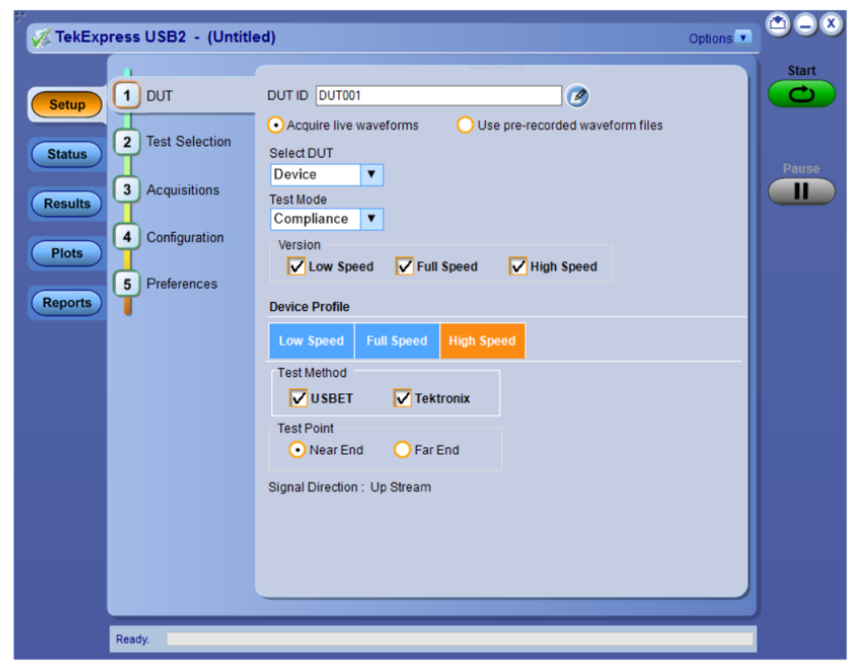
Task: Click the Device Profile heading
Action: 309,307
